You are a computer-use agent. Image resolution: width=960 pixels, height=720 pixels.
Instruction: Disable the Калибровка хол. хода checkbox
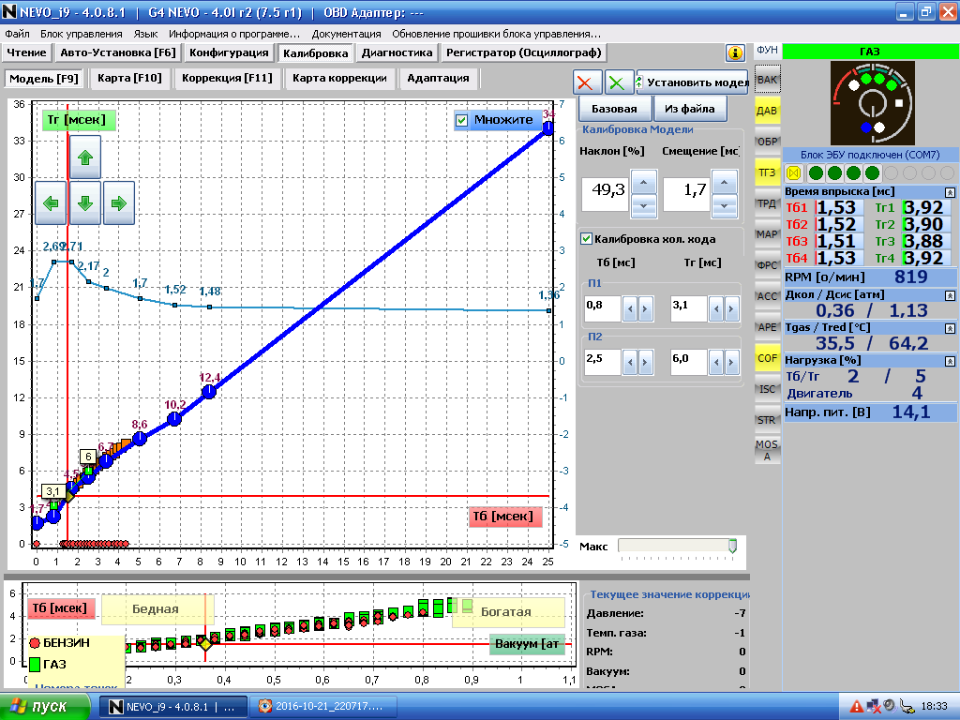pos(586,239)
